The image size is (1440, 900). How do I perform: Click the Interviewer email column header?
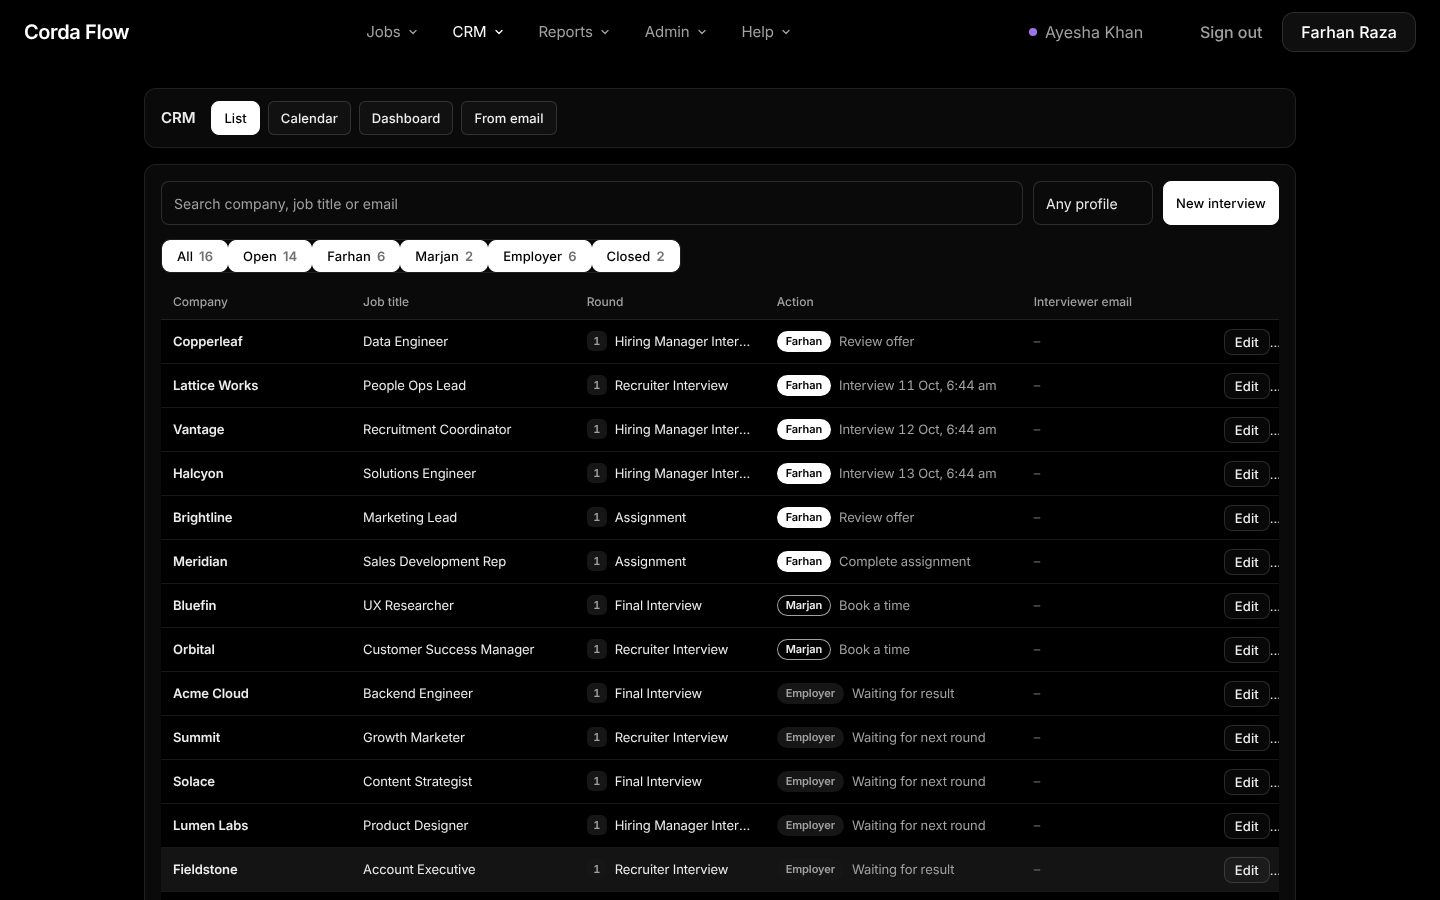pos(1082,301)
